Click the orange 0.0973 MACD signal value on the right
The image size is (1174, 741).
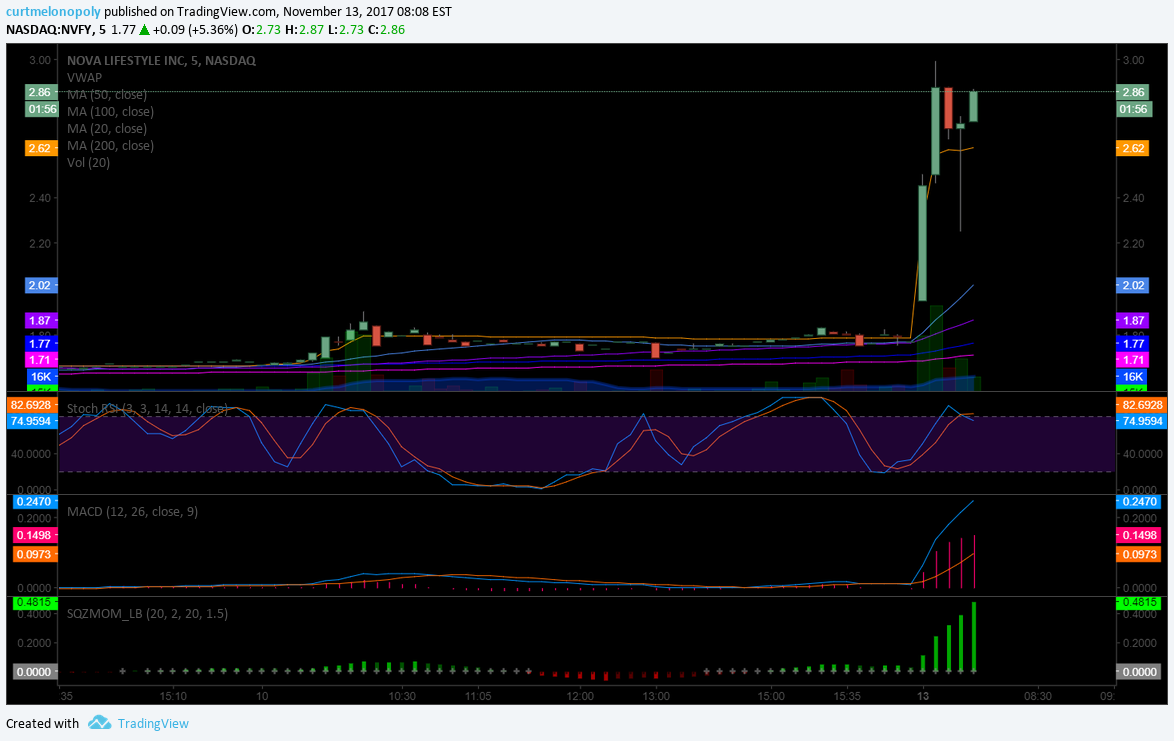(x=1139, y=555)
